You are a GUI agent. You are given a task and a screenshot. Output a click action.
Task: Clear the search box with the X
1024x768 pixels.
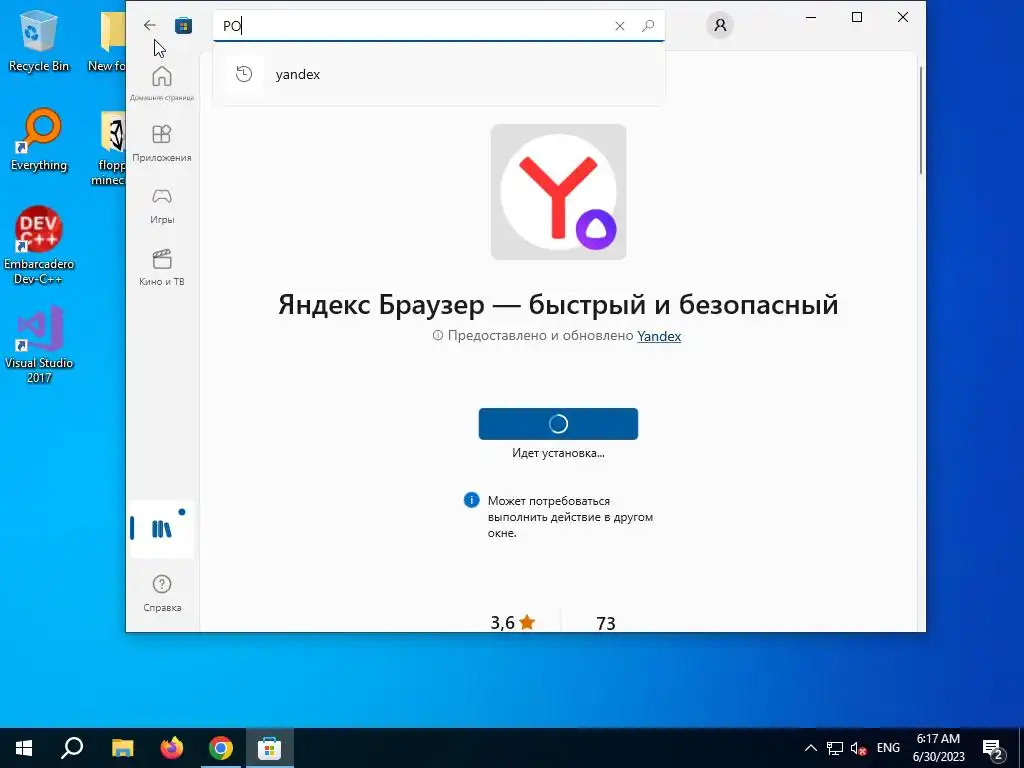coord(620,26)
